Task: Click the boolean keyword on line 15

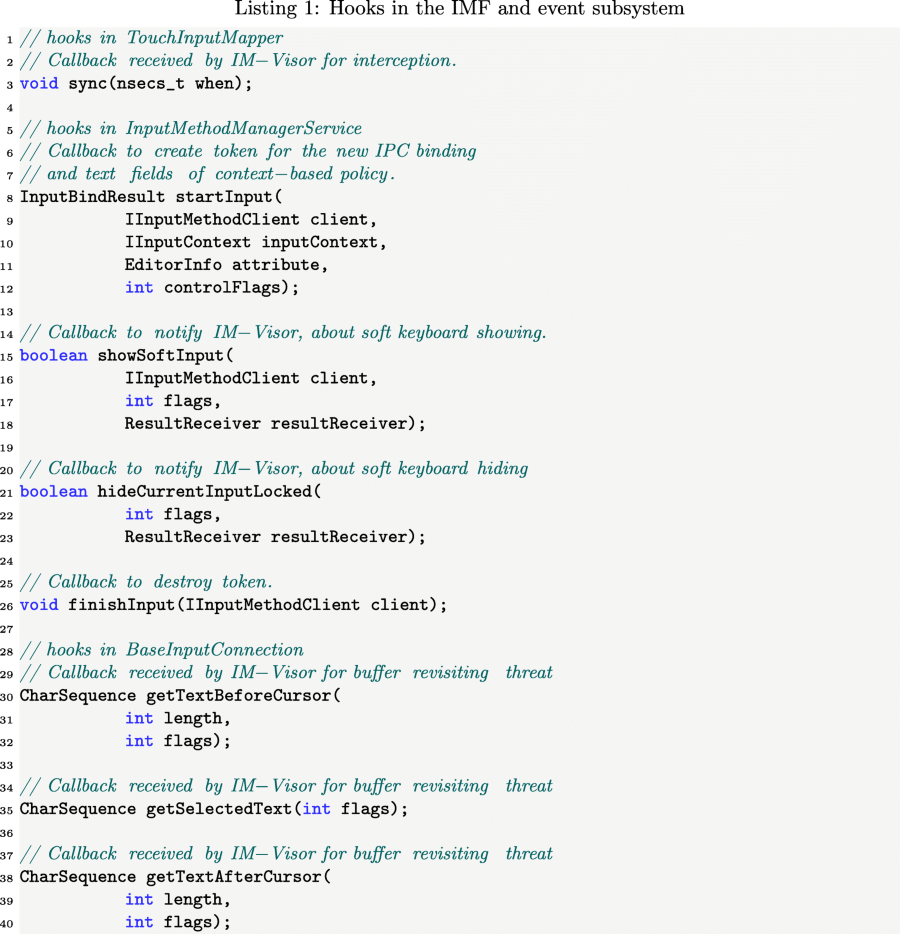Action: tap(53, 356)
